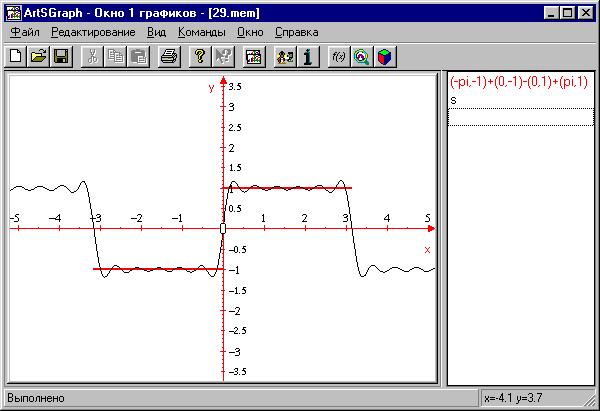Click the toolbar icon left of info 'i'
Image resolution: width=600 pixels, height=411 pixels.
284,57
